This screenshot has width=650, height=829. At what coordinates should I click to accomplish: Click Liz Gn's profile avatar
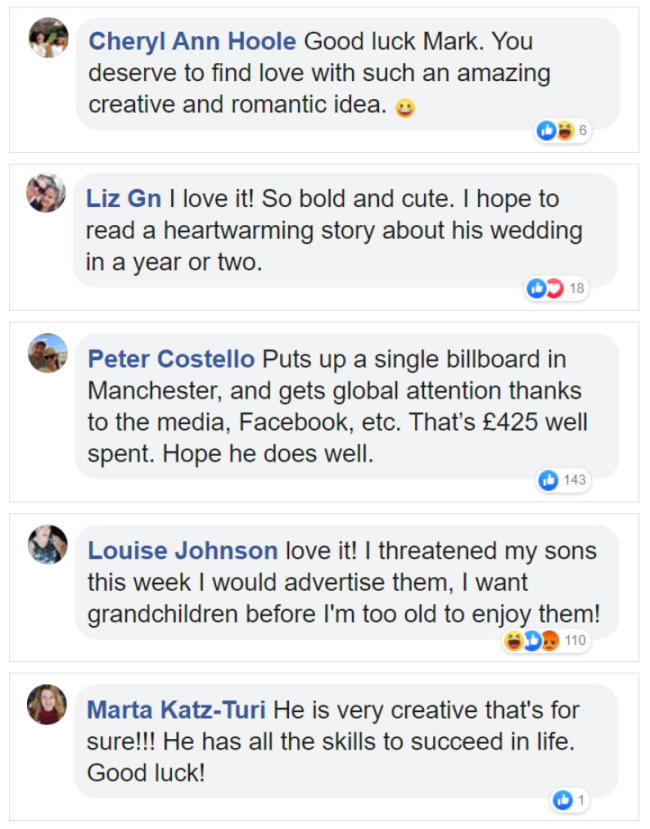(46, 193)
